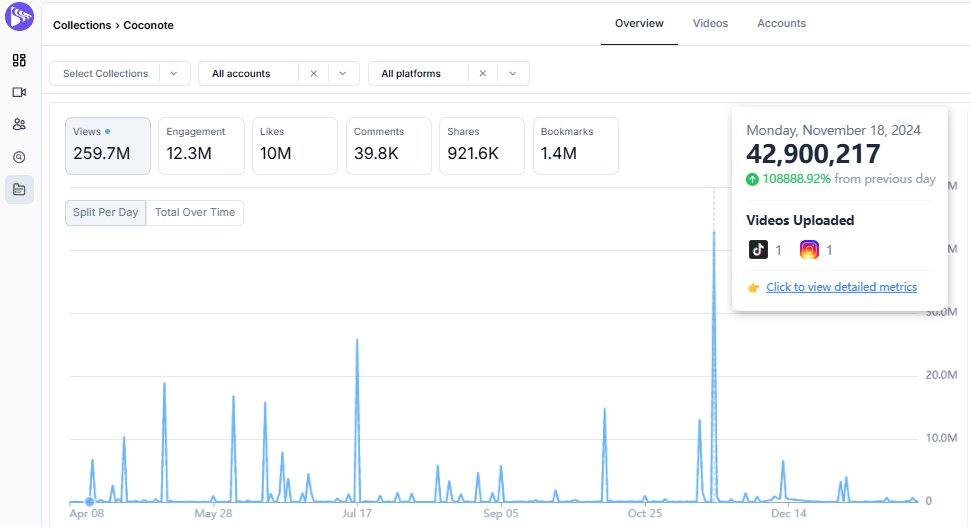The height and width of the screenshot is (527, 971).
Task: Switch chart to Split Per Day
Action: click(106, 213)
